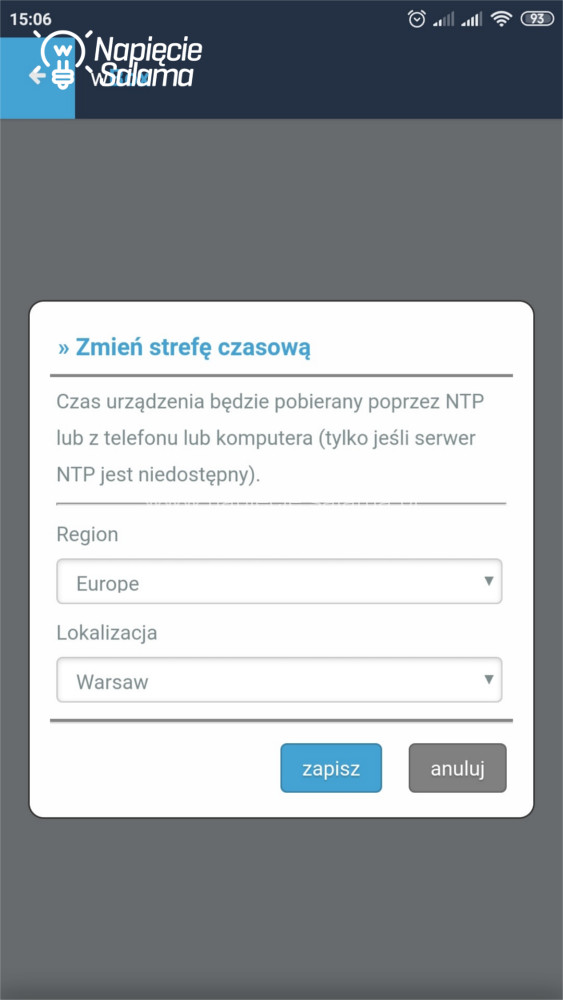Screen dimensions: 563x1000
Task: Click the lightbulb plug logo icon
Action: 61,59
